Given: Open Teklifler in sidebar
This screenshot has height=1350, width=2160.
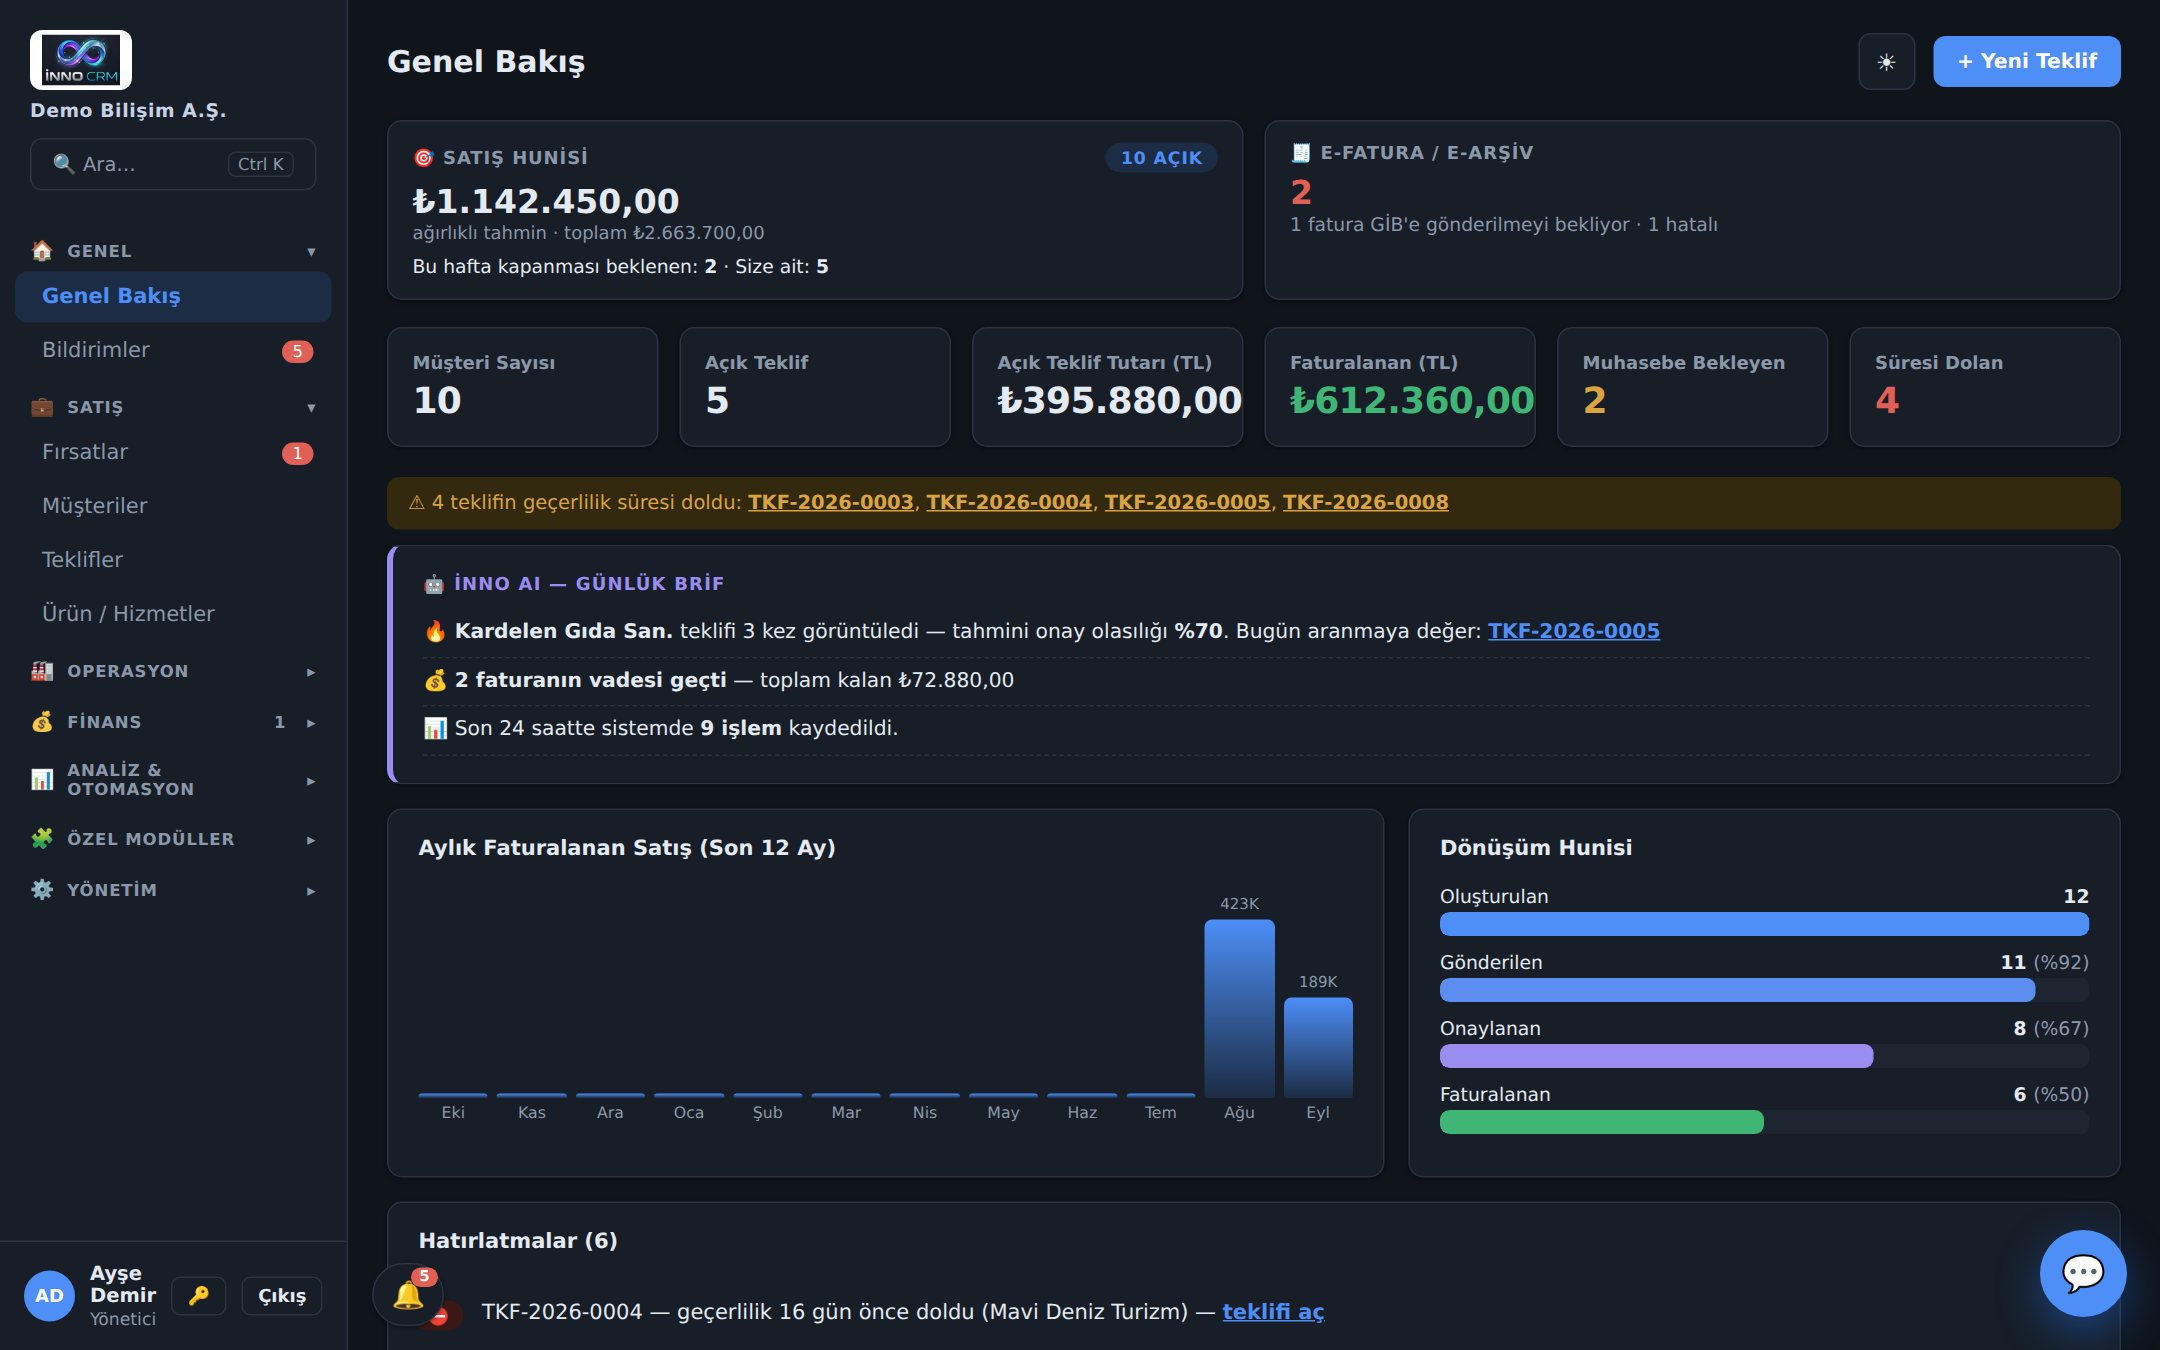Looking at the screenshot, I should tap(173, 560).
